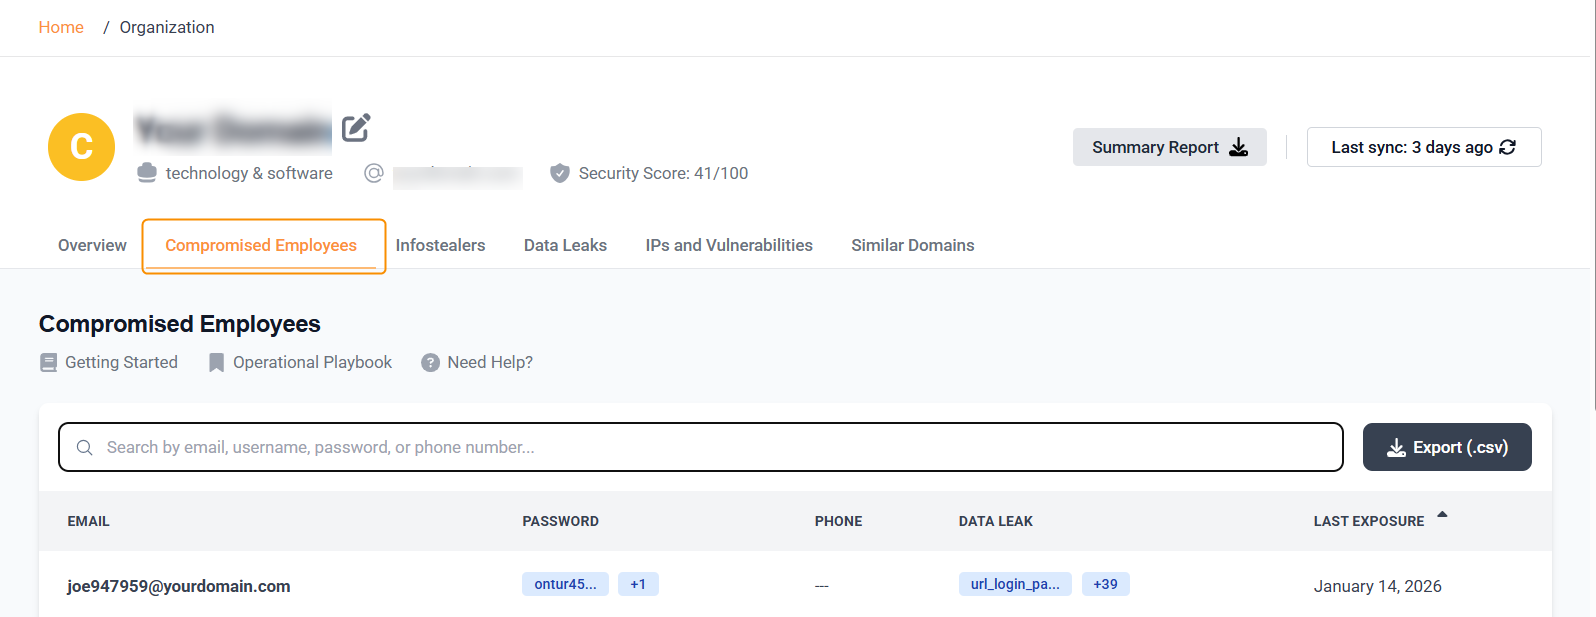1596x617 pixels.
Task: Open the Overview tab
Action: [92, 245]
